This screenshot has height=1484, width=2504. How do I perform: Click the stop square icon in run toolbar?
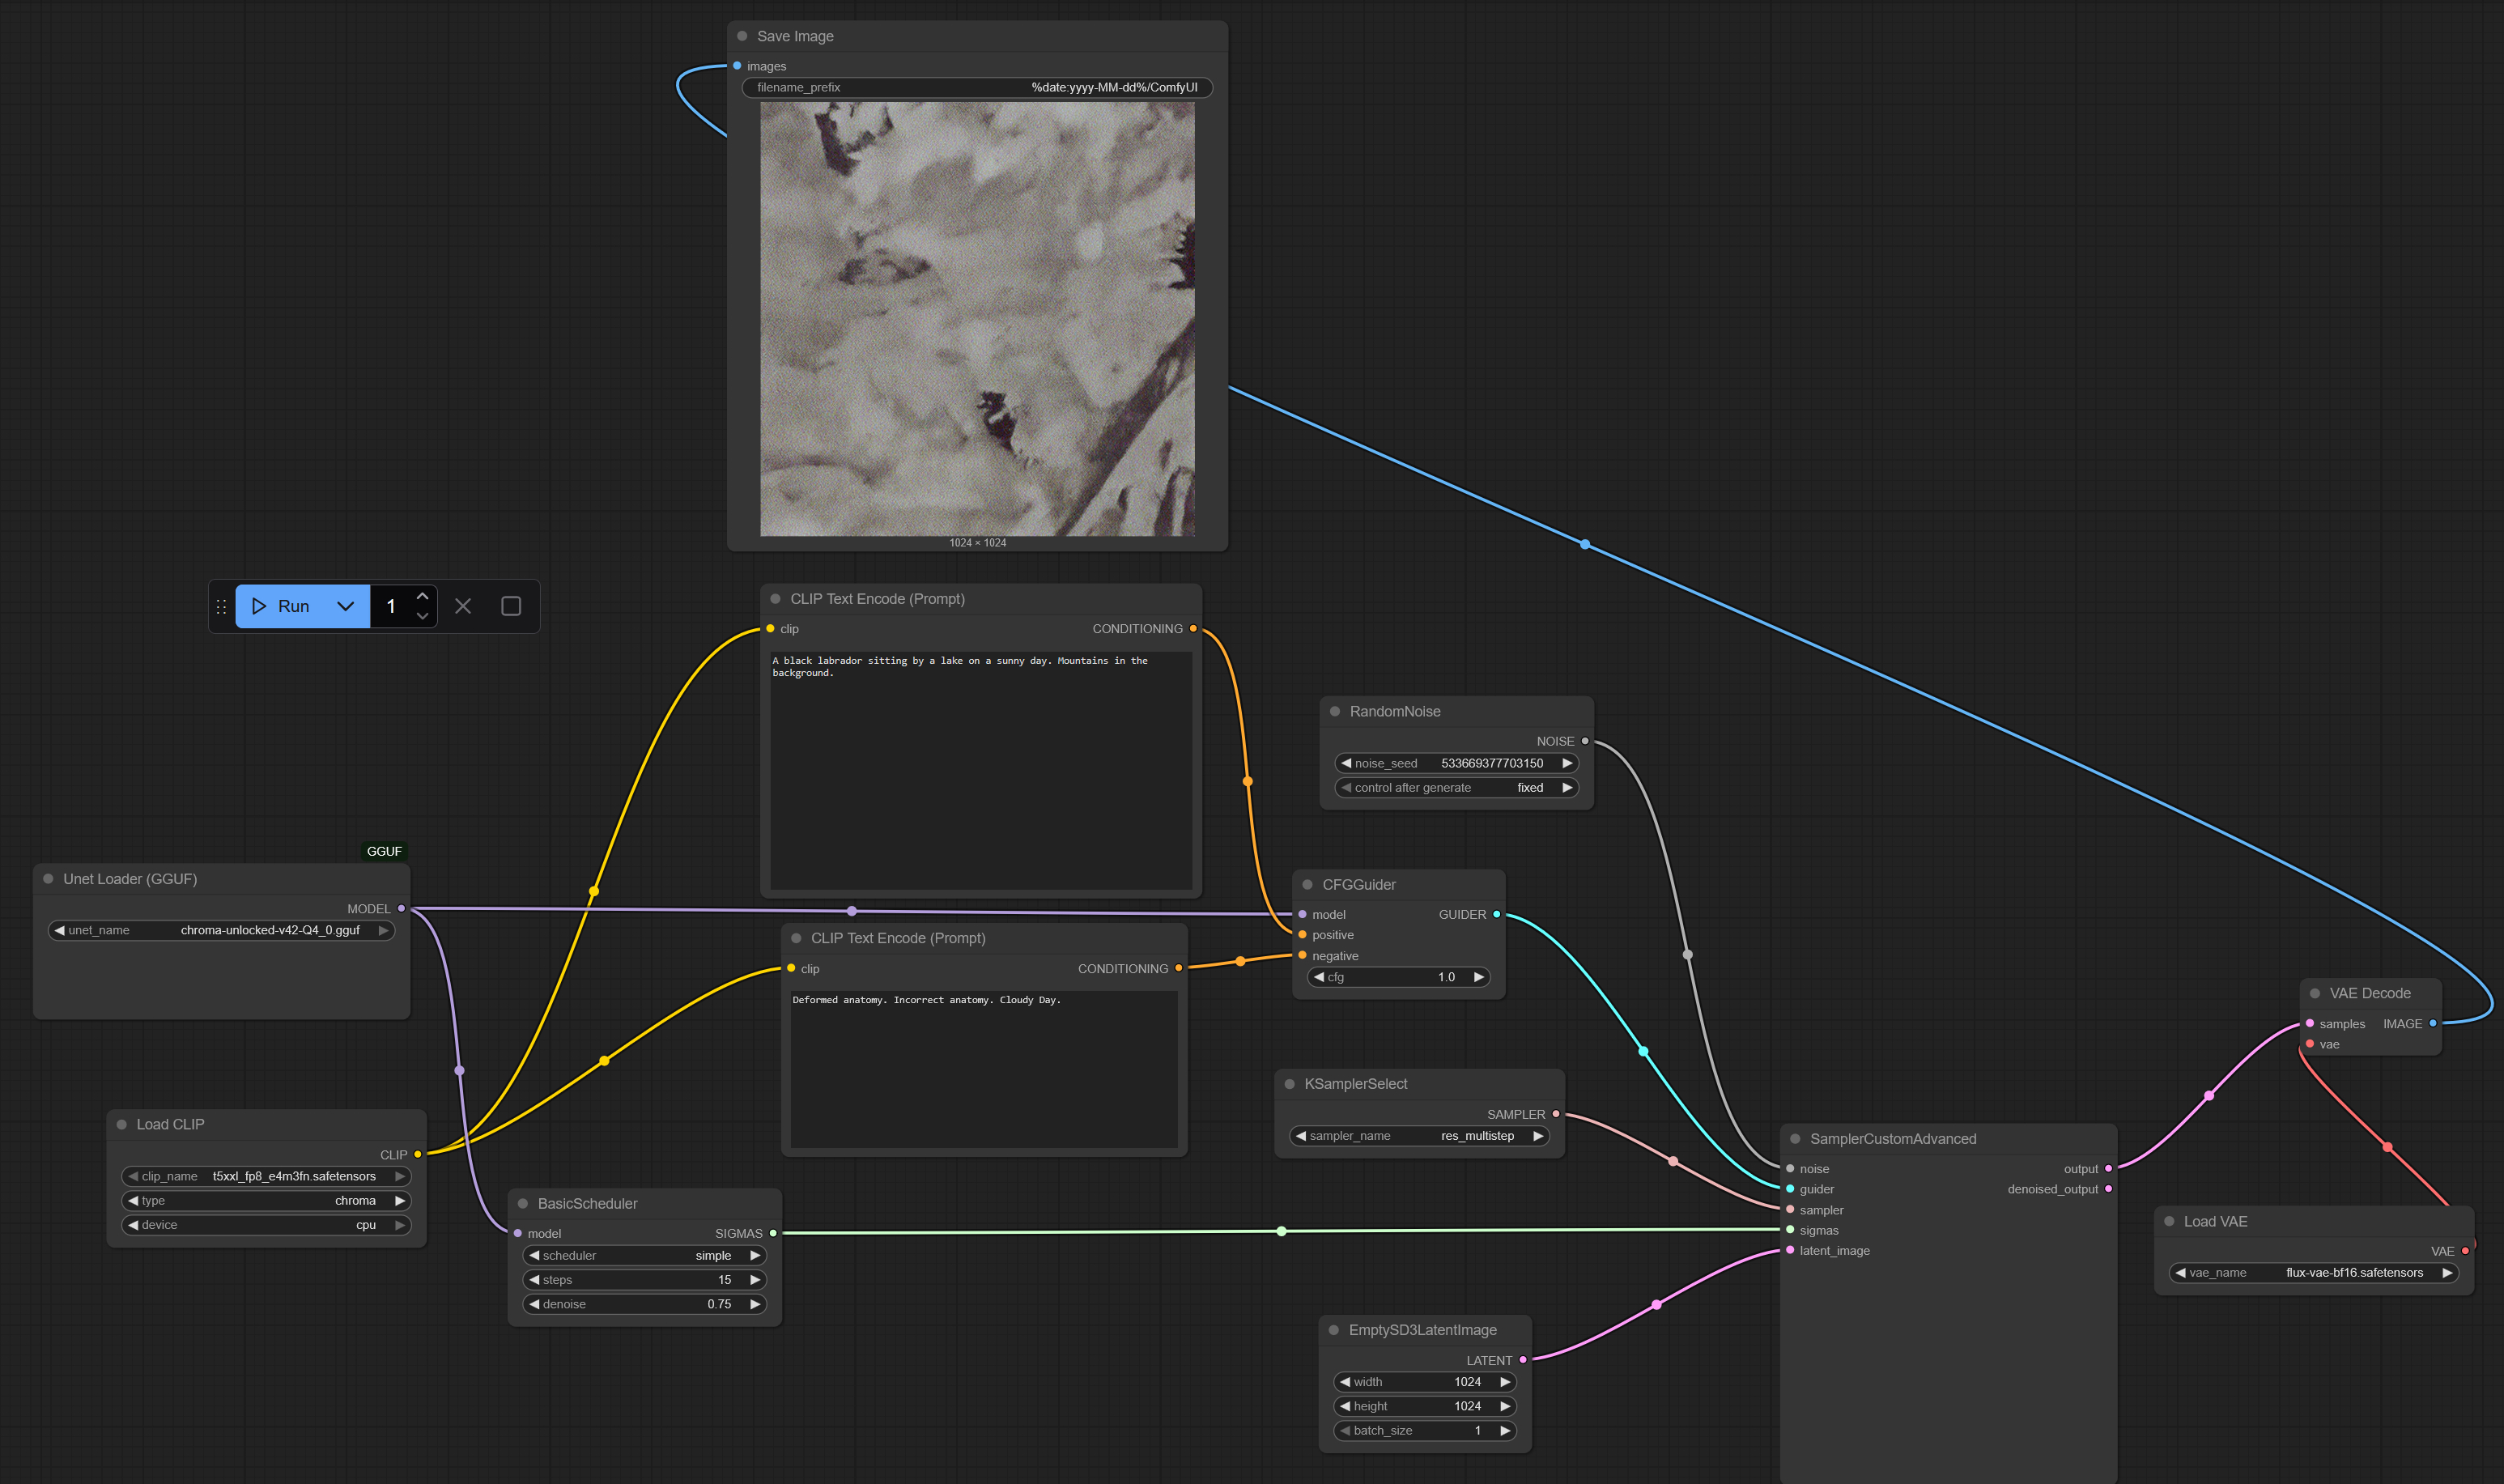[x=511, y=606]
